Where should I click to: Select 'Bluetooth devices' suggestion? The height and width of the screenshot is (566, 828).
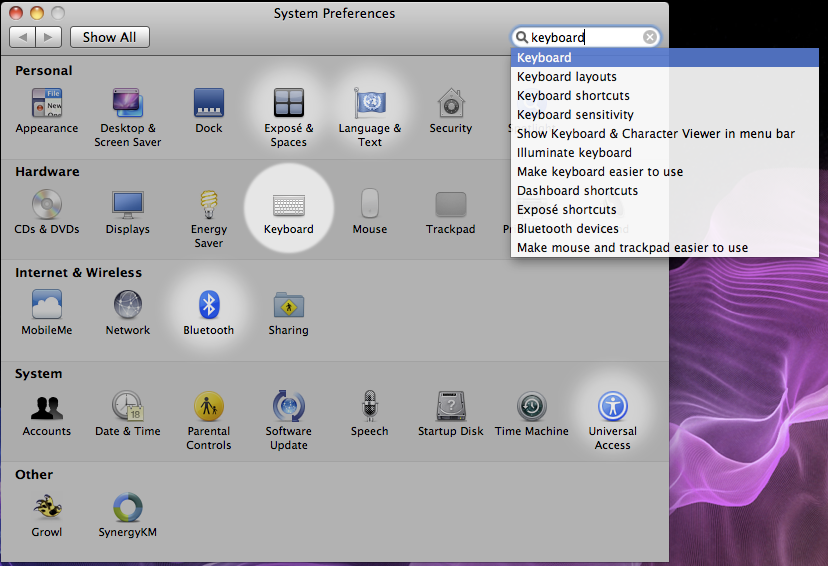pyautogui.click(x=665, y=229)
